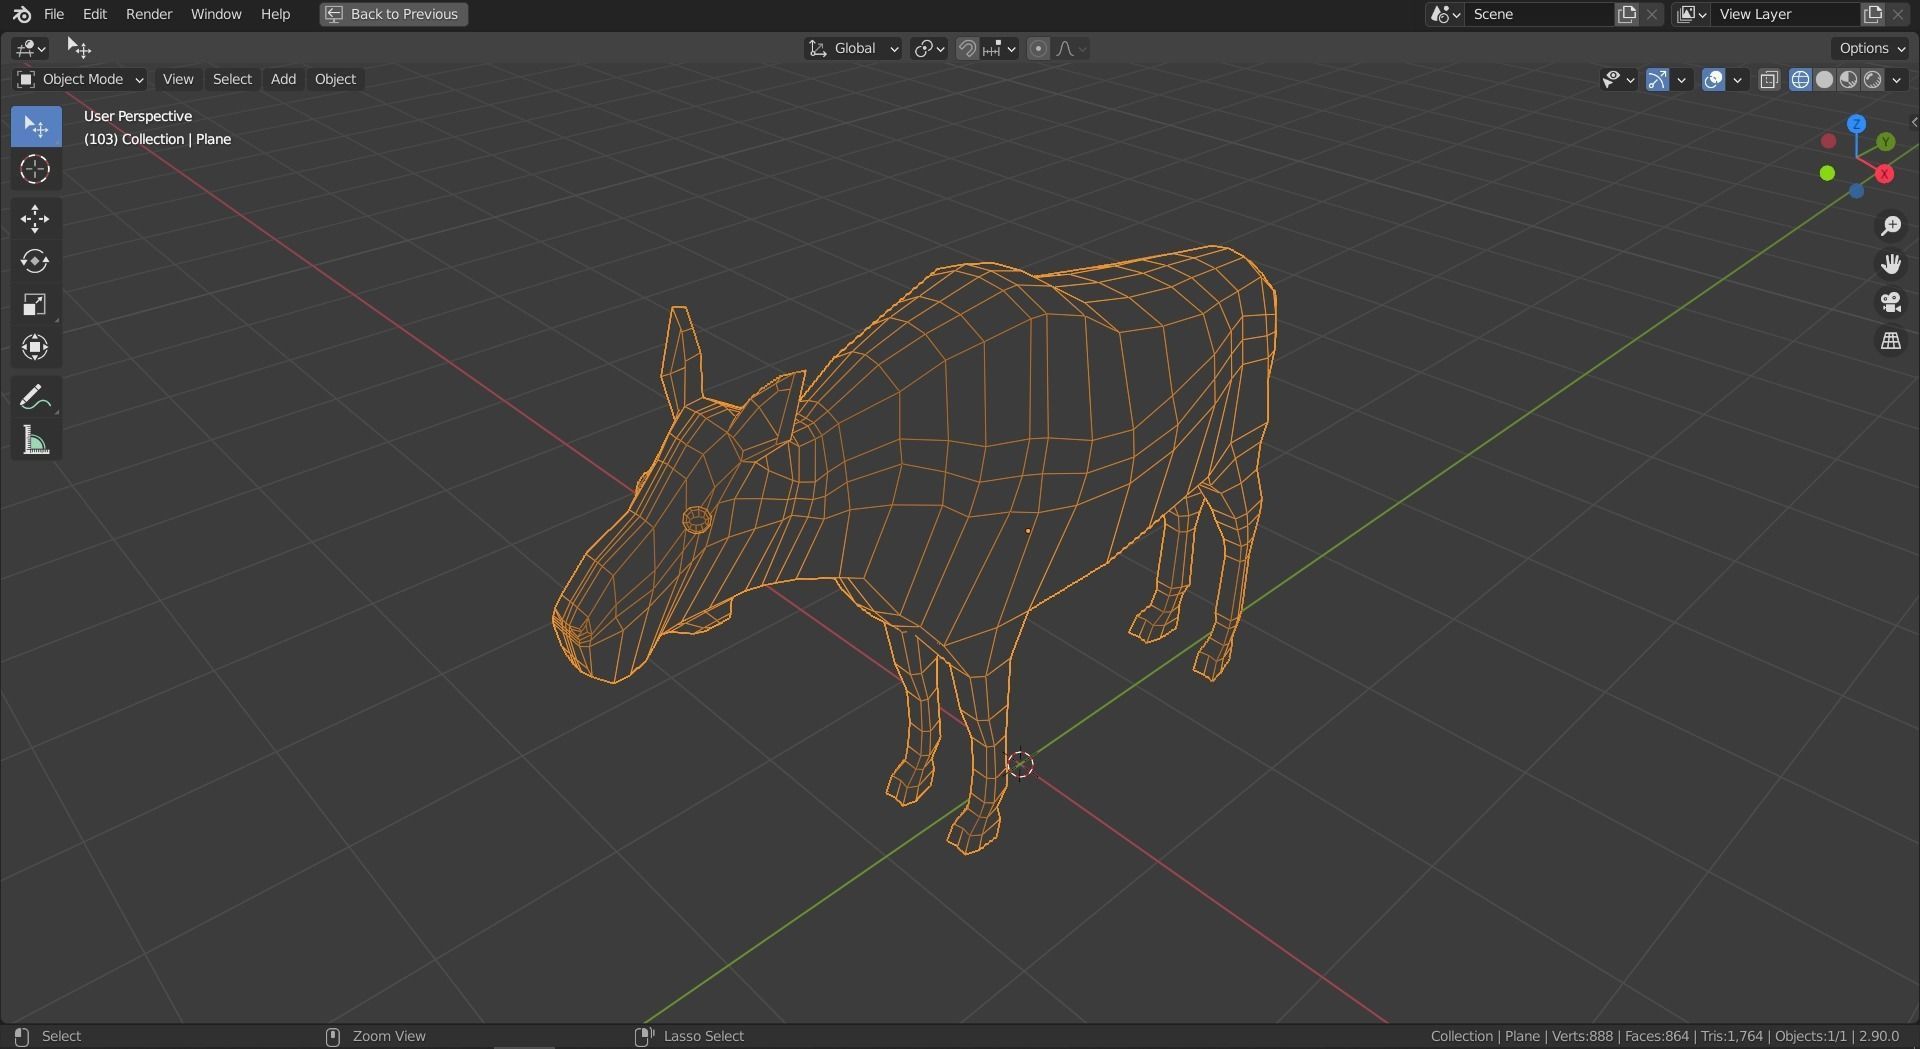Click the Blender logo menu
The image size is (1920, 1049).
(22, 14)
